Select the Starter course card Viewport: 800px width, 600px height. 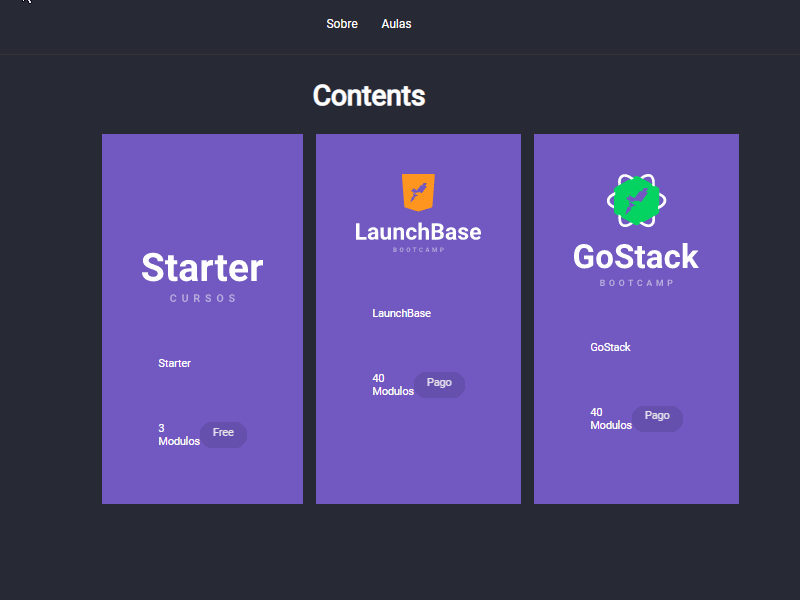point(202,318)
